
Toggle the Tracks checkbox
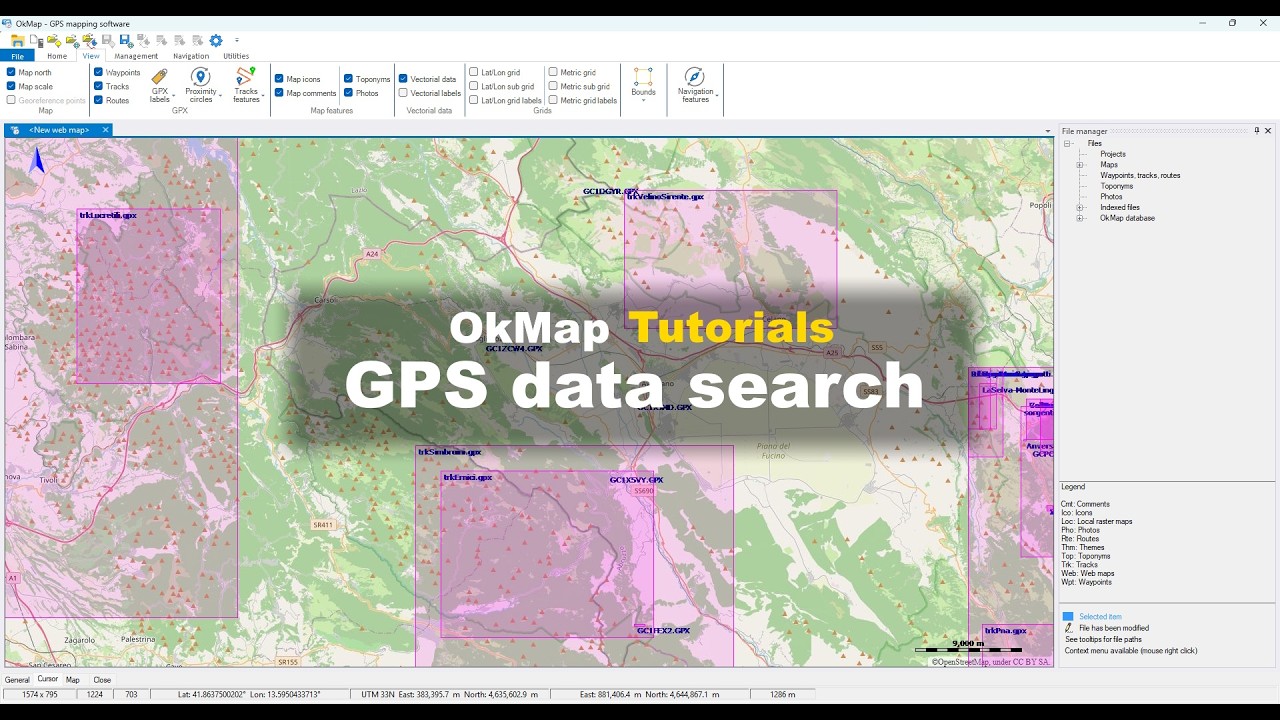(98, 86)
